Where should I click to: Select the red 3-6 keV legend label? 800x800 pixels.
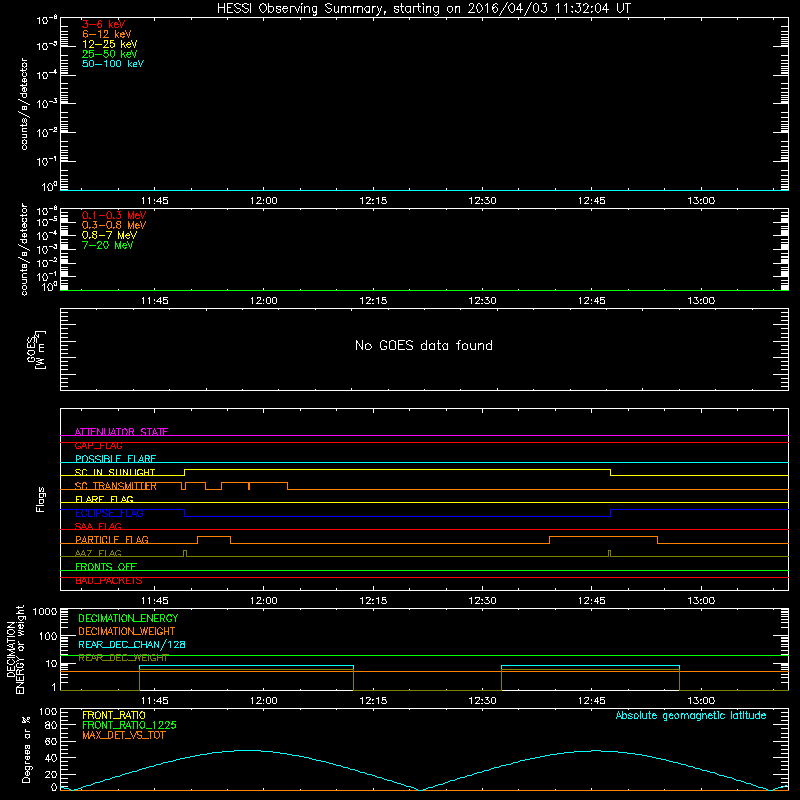pyautogui.click(x=103, y=24)
